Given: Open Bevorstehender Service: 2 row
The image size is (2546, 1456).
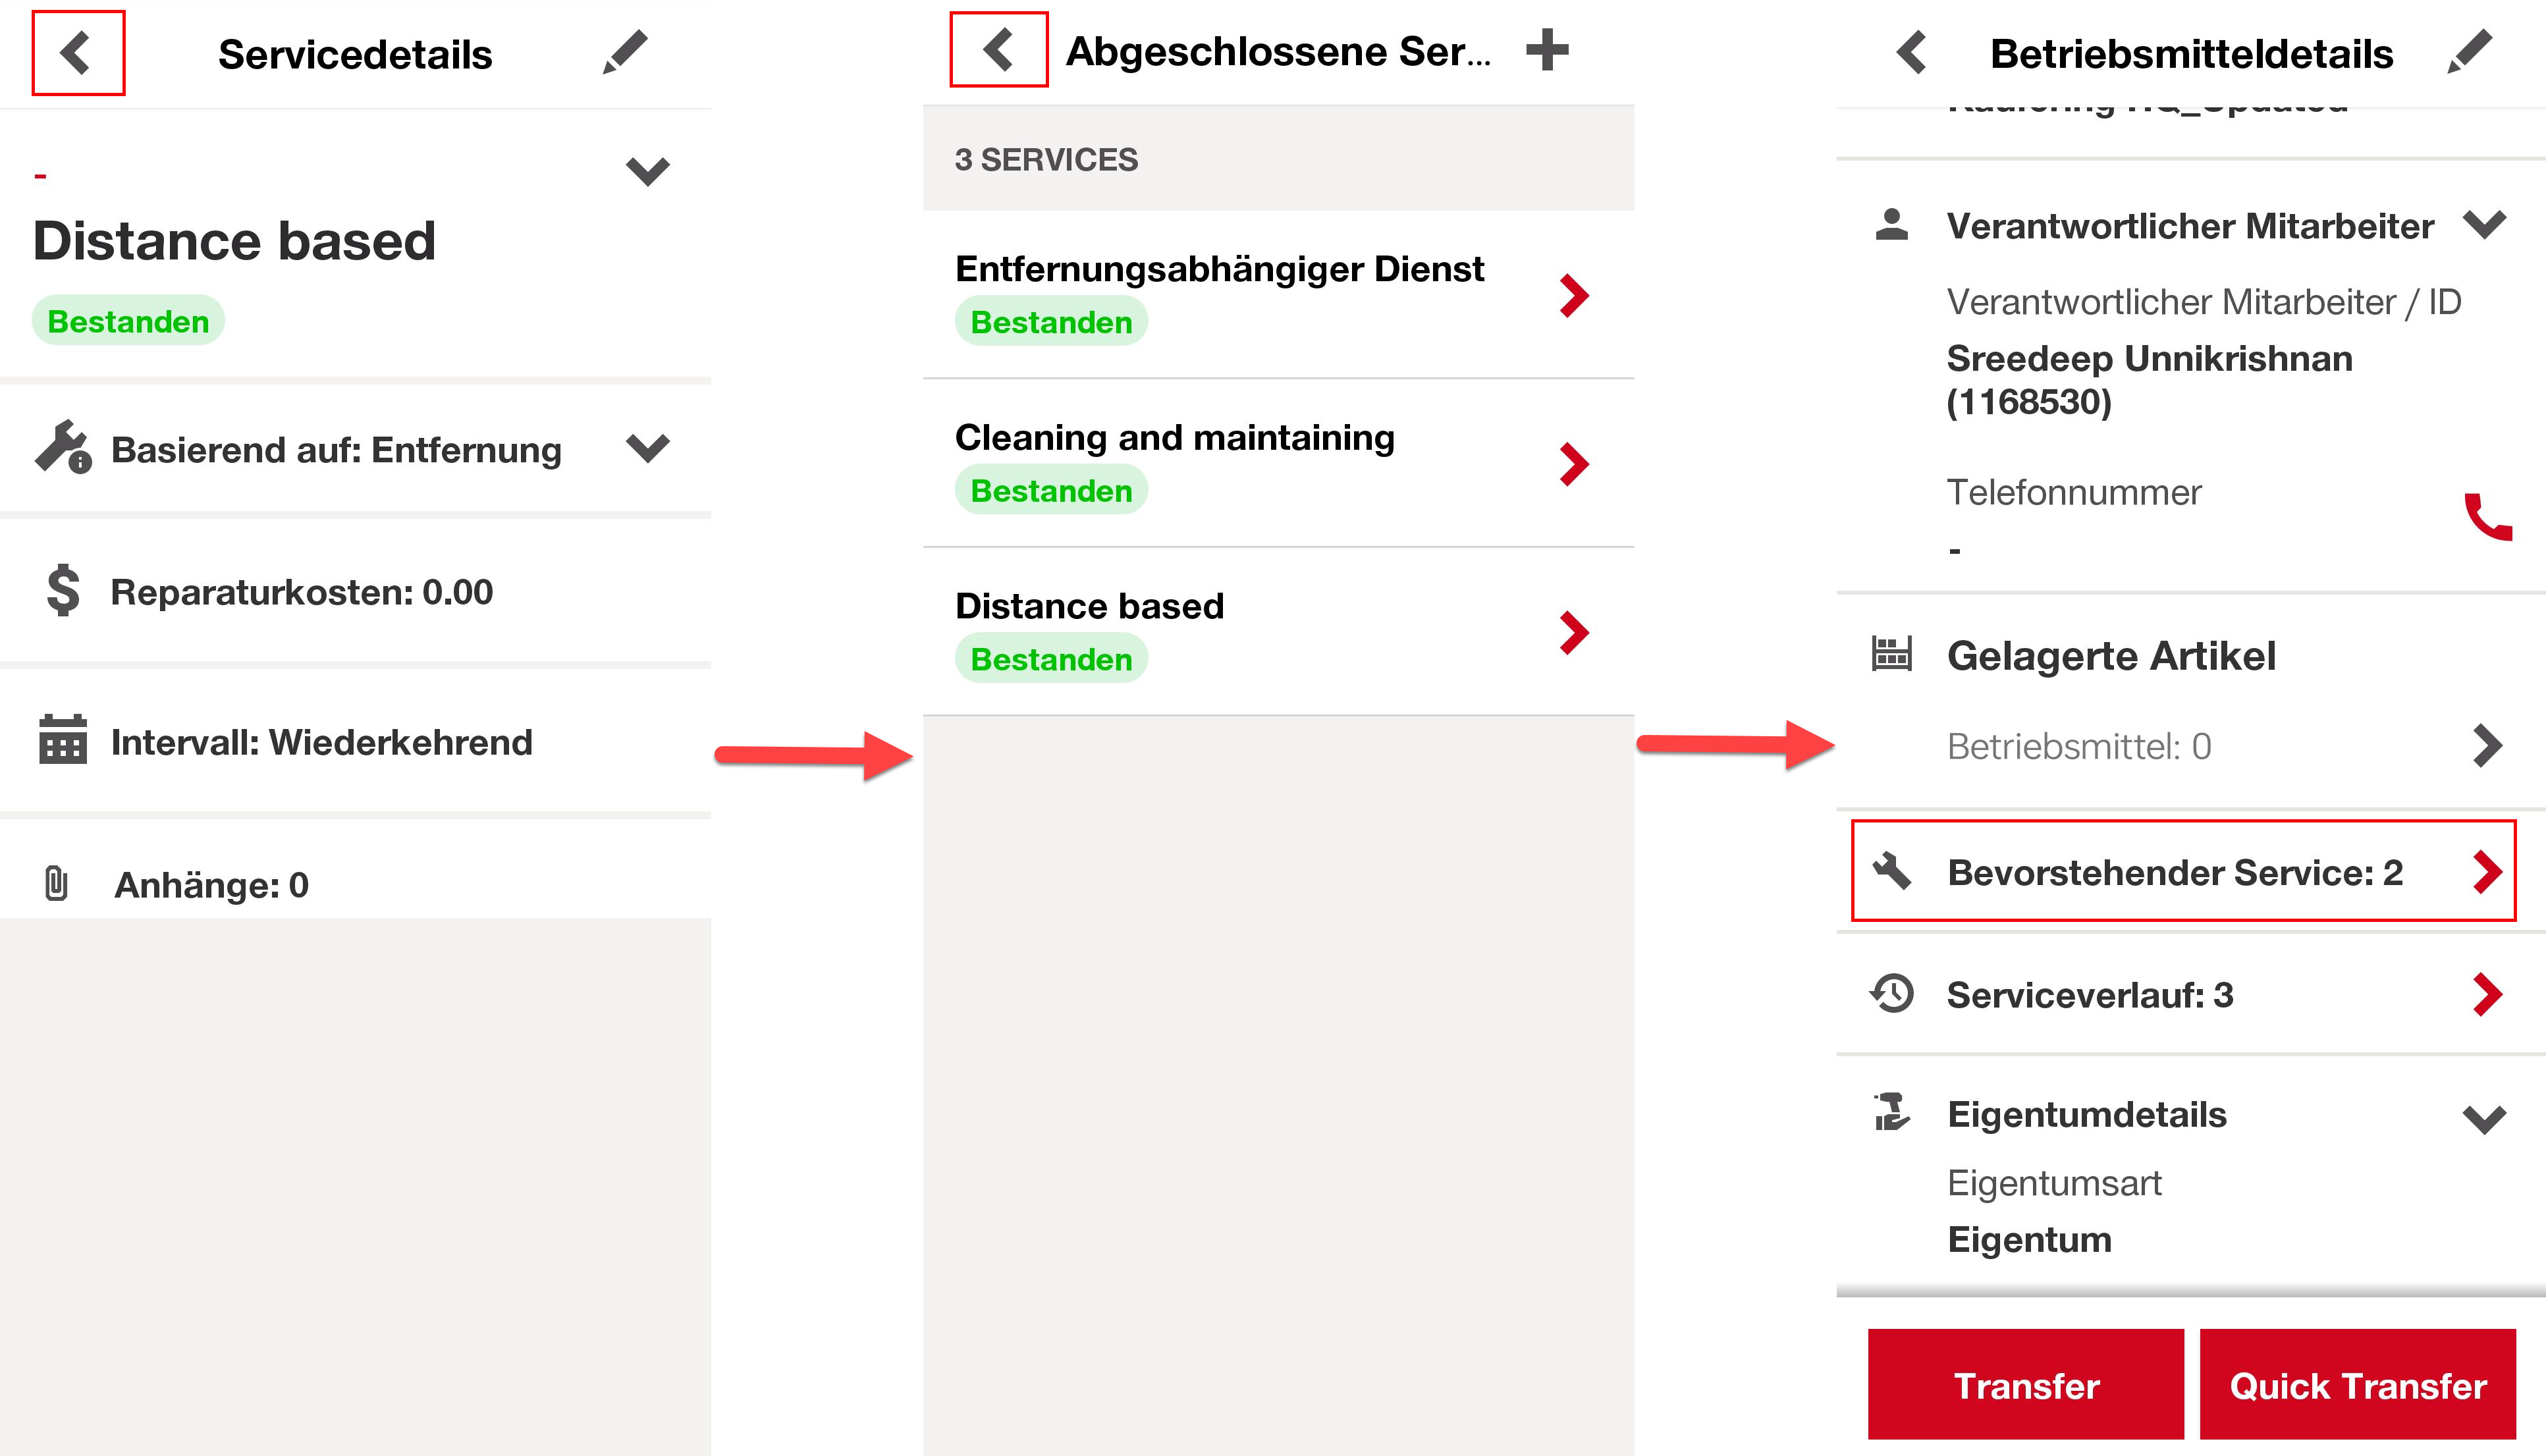Looking at the screenshot, I should pos(2183,871).
